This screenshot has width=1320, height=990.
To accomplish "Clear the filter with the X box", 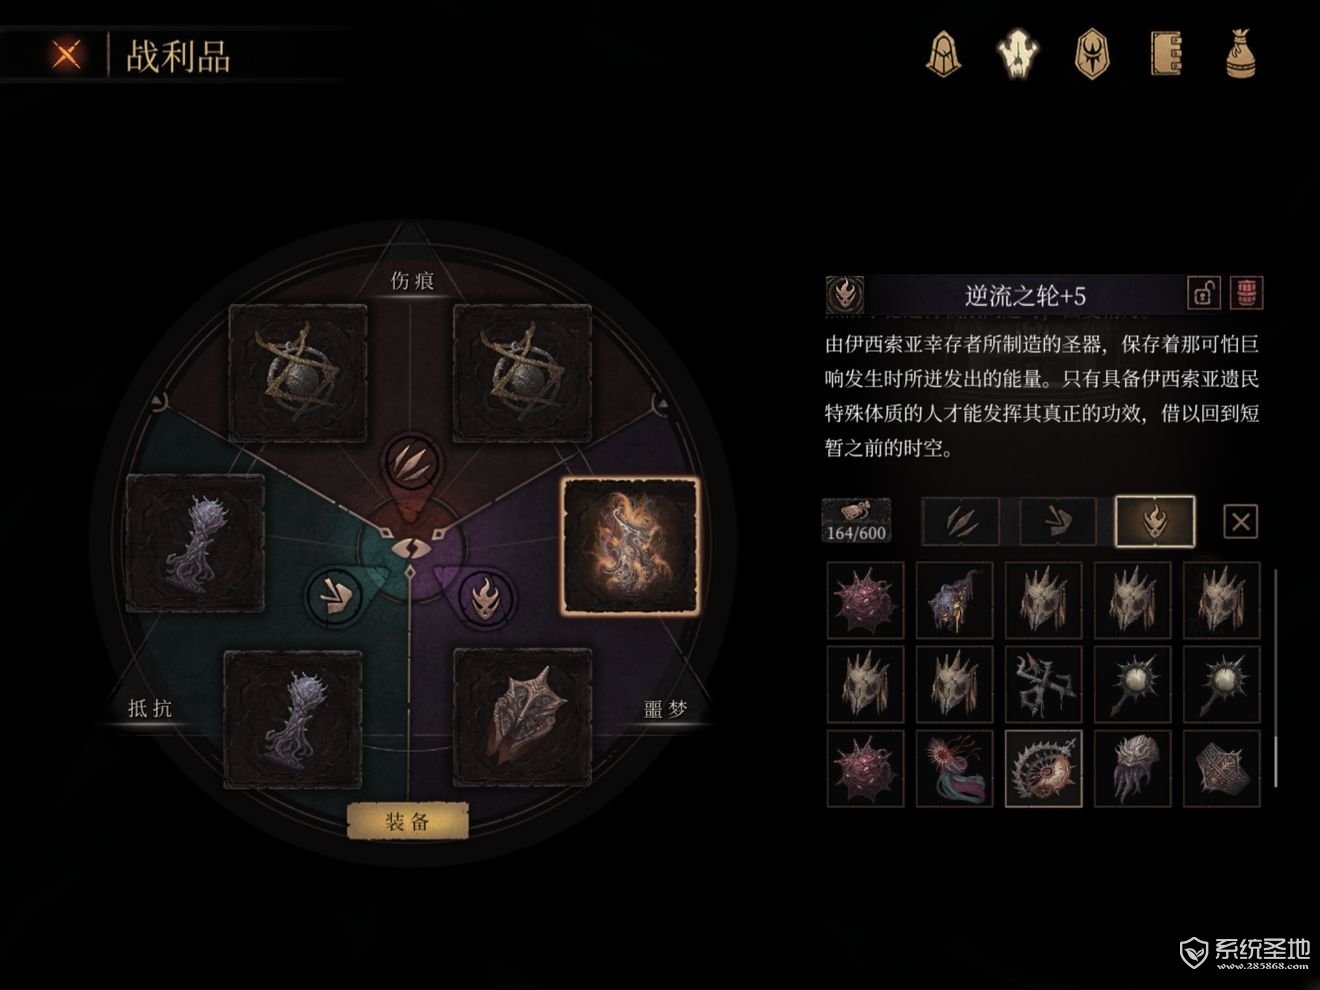I will click(x=1240, y=521).
